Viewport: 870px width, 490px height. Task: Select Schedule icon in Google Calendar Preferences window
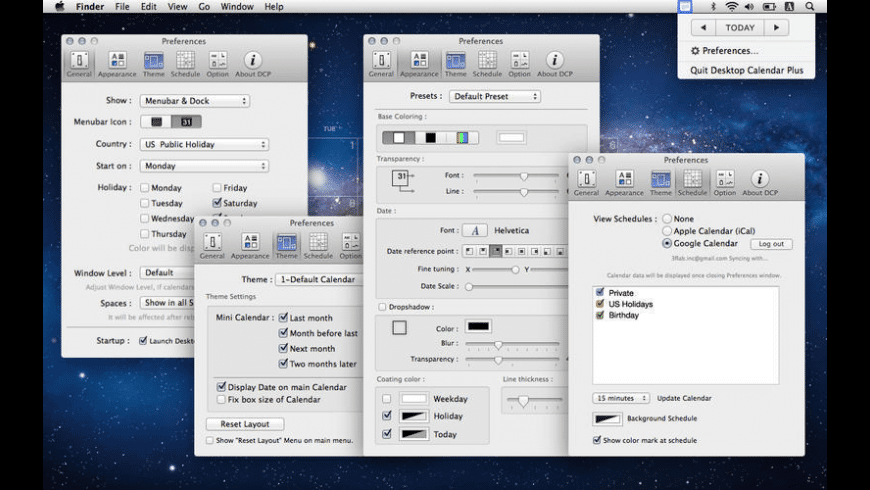[692, 181]
